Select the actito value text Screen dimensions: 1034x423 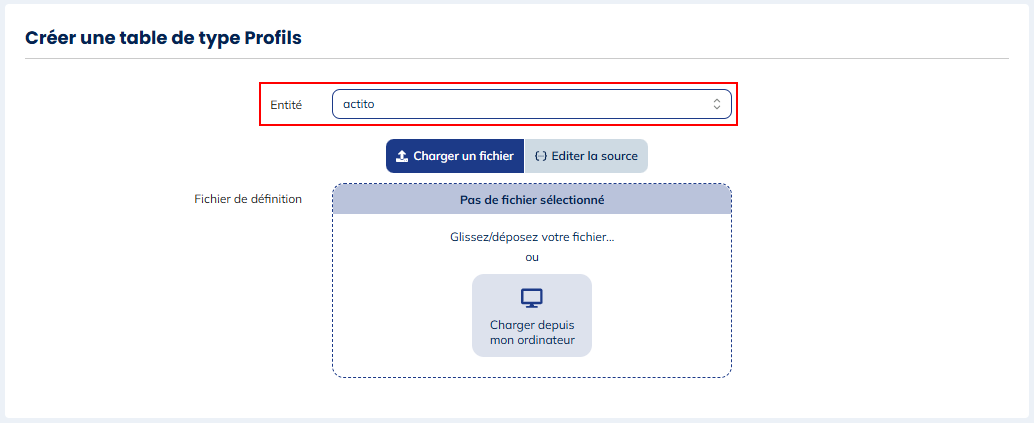(x=359, y=104)
